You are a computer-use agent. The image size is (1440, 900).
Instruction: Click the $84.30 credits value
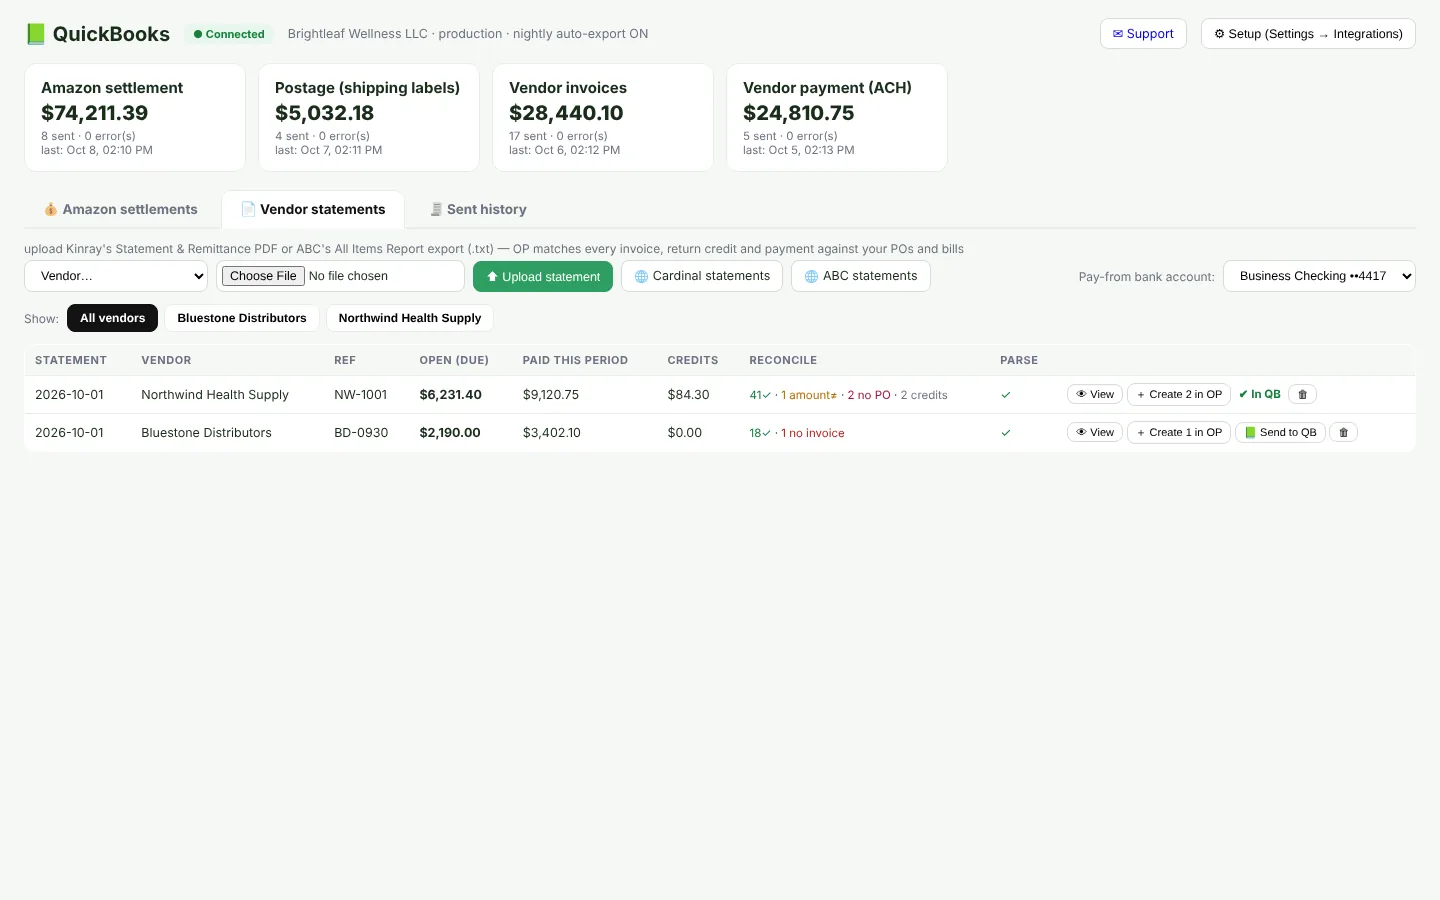coord(689,395)
